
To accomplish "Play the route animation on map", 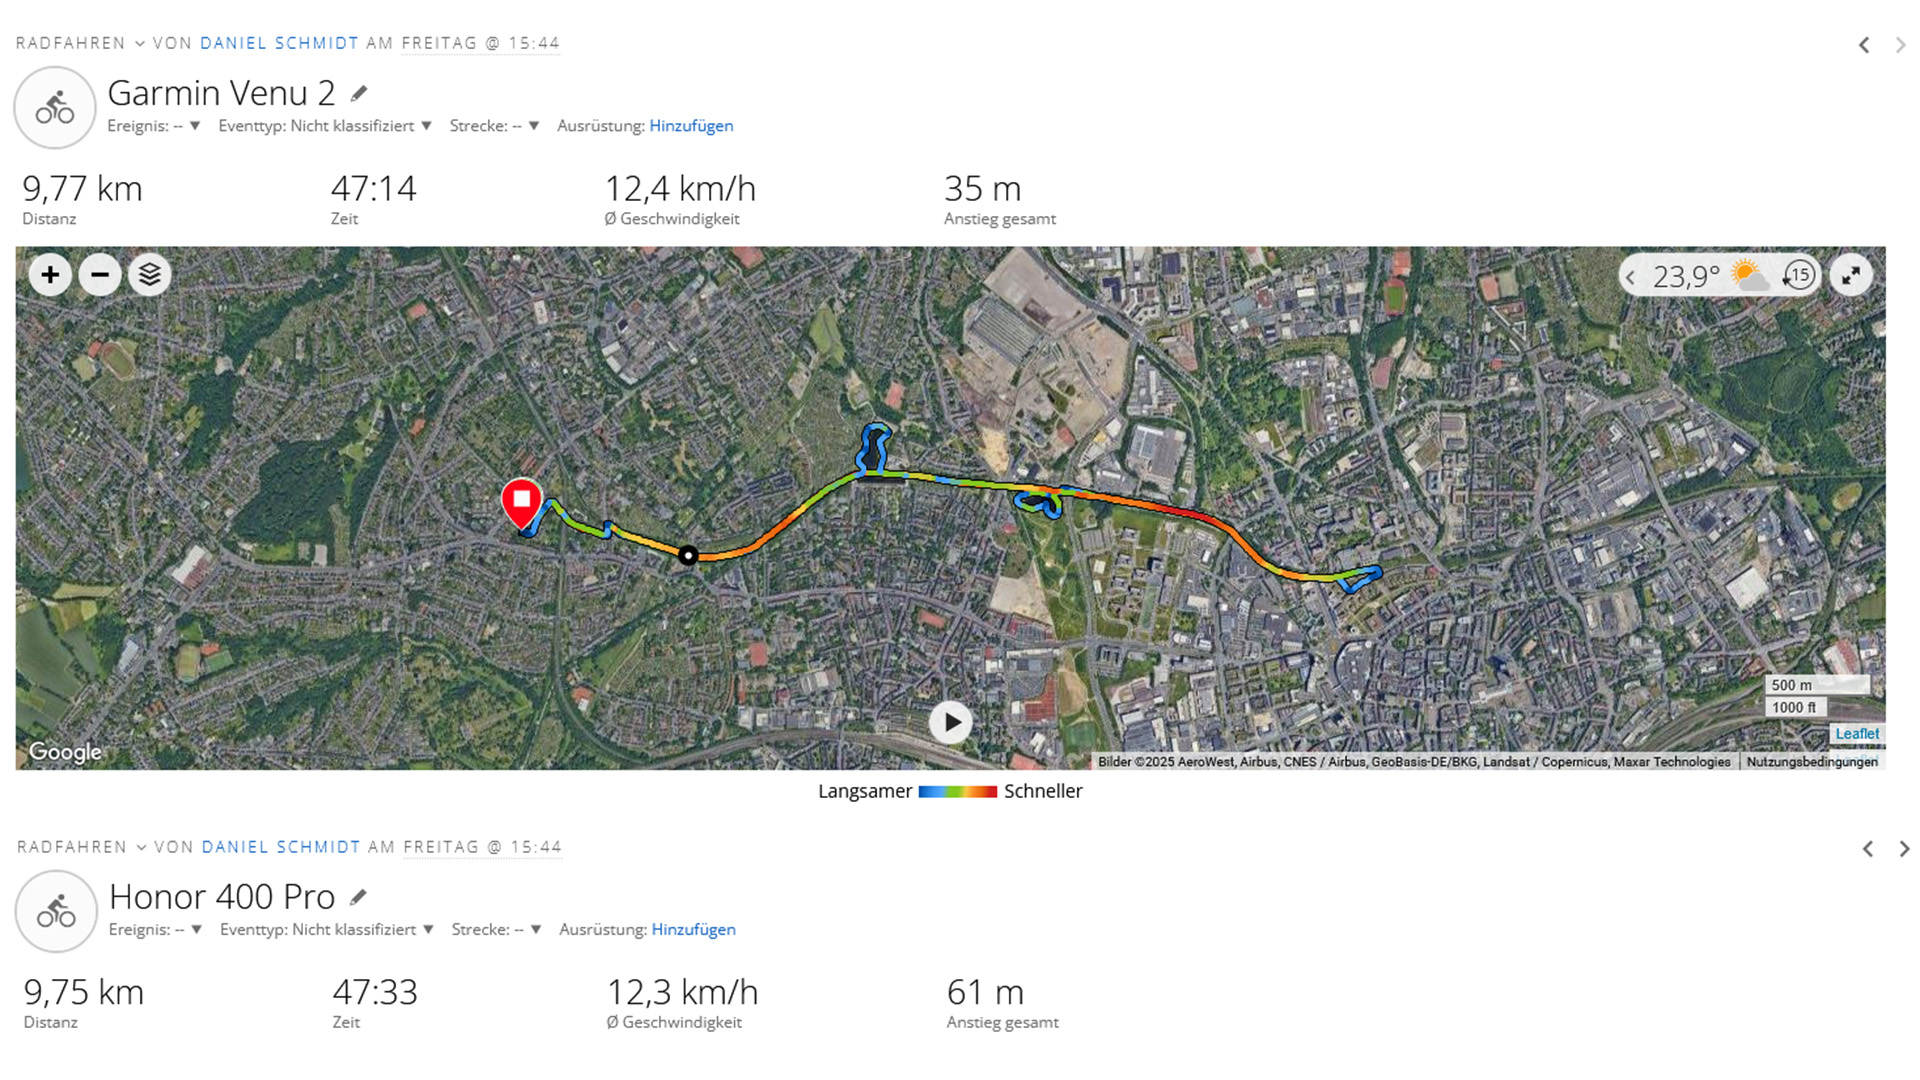I will point(950,722).
